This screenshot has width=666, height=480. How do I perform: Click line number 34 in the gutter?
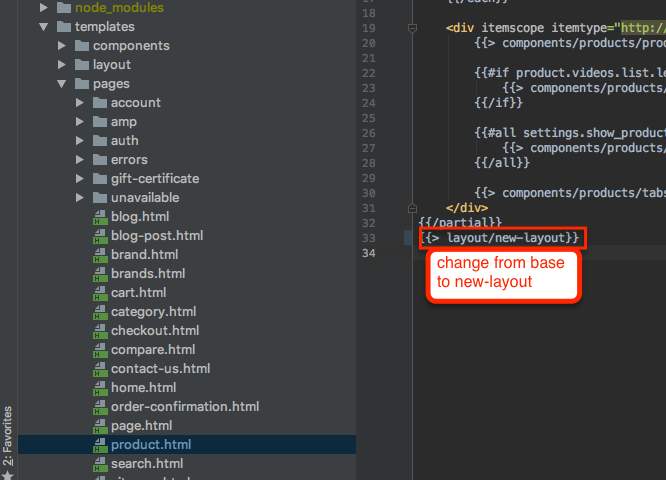pyautogui.click(x=368, y=253)
